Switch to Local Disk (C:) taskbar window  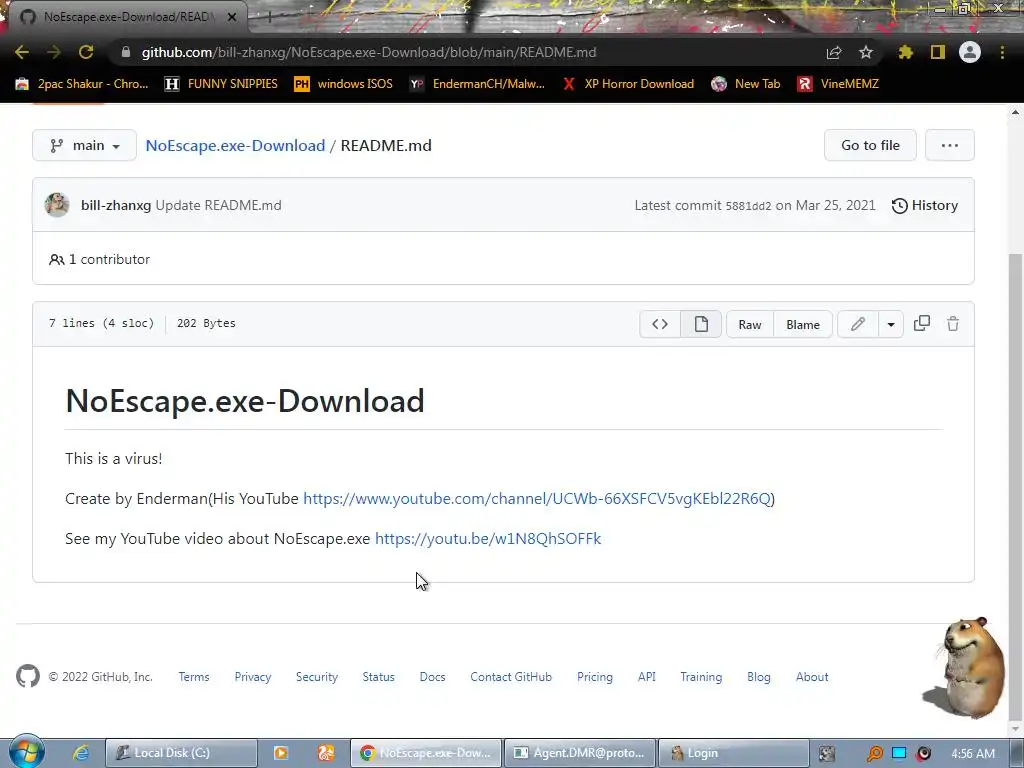tap(182, 753)
